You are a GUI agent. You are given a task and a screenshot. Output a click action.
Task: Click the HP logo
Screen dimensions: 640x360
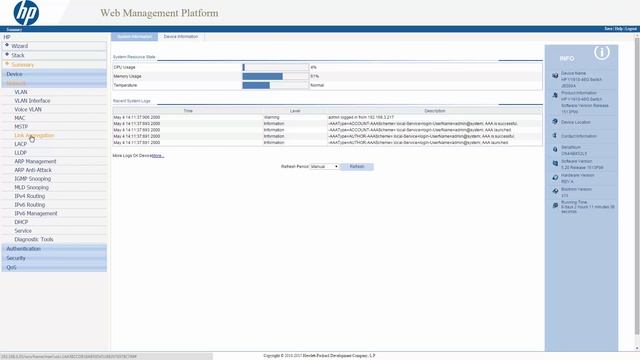tap(26, 13)
